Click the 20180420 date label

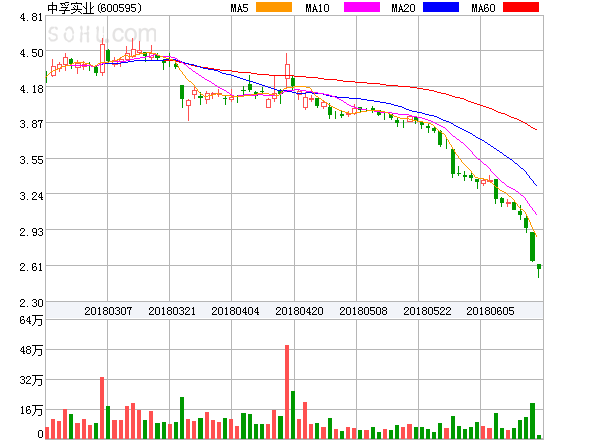click(299, 311)
